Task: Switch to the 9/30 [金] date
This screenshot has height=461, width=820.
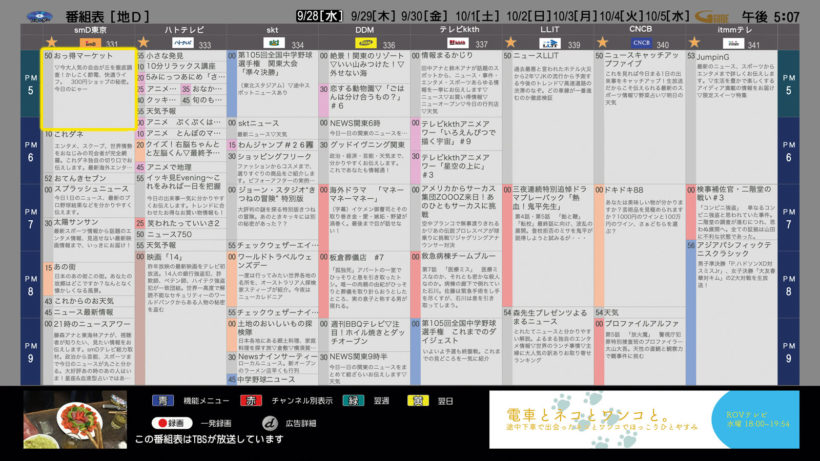Action: (x=425, y=16)
